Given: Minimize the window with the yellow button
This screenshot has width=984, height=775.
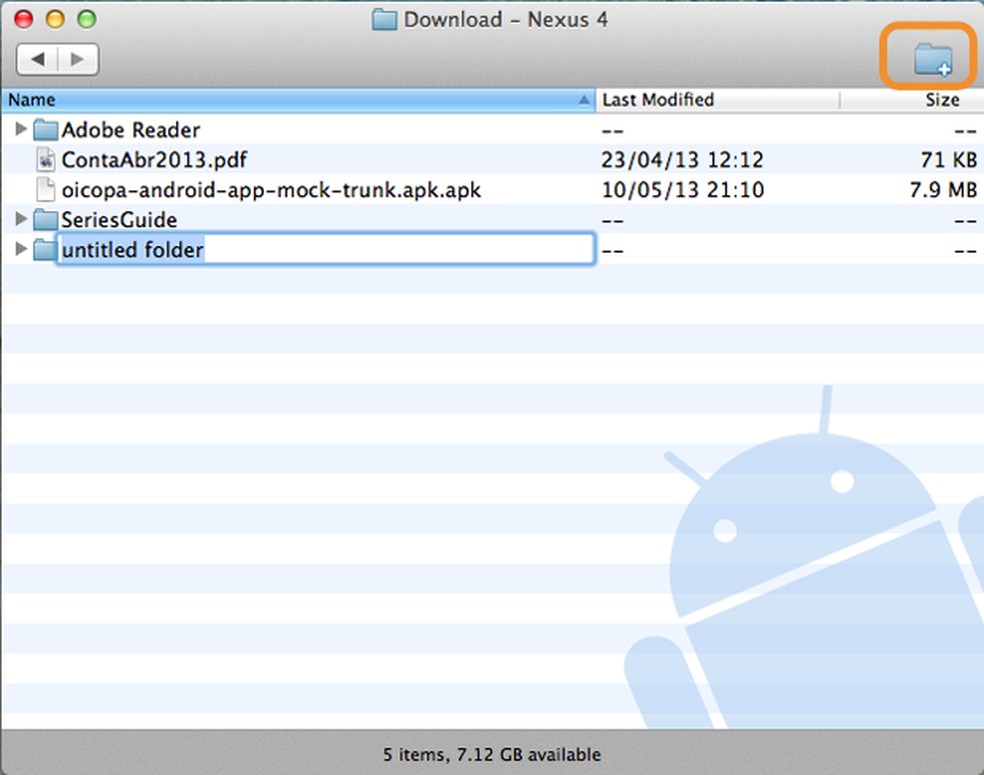Looking at the screenshot, I should pyautogui.click(x=55, y=19).
